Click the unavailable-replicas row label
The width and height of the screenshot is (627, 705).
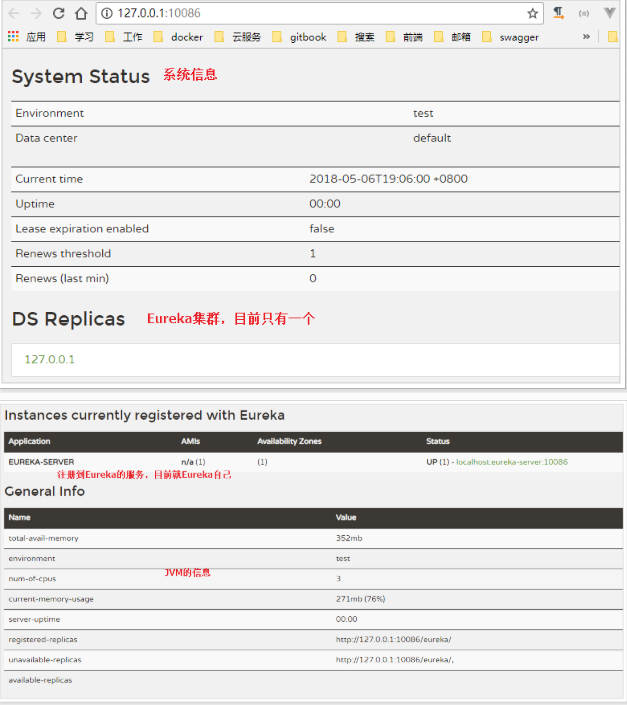point(45,660)
